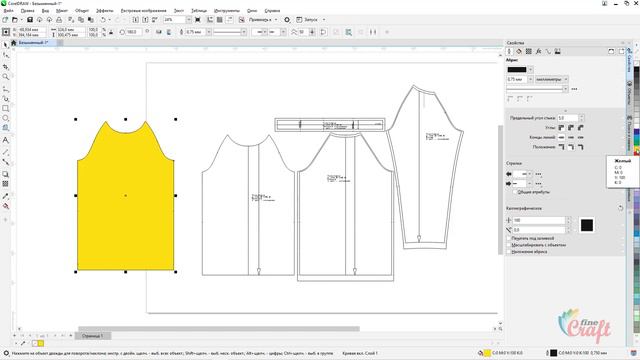Click the full-screen preview icon
The width and height of the screenshot is (640, 360).
(x=198, y=20)
